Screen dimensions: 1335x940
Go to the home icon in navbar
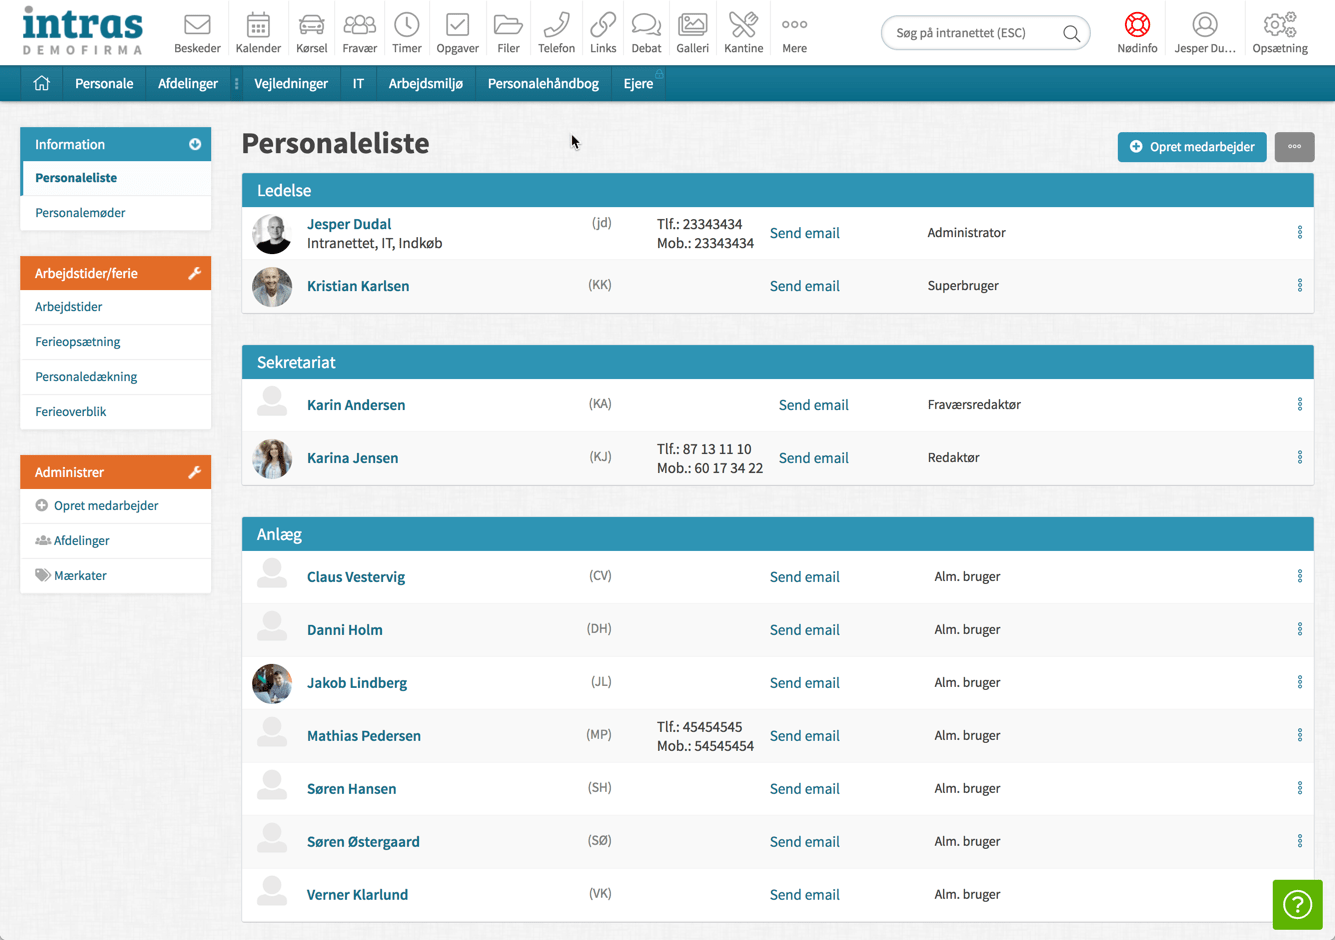tap(41, 84)
